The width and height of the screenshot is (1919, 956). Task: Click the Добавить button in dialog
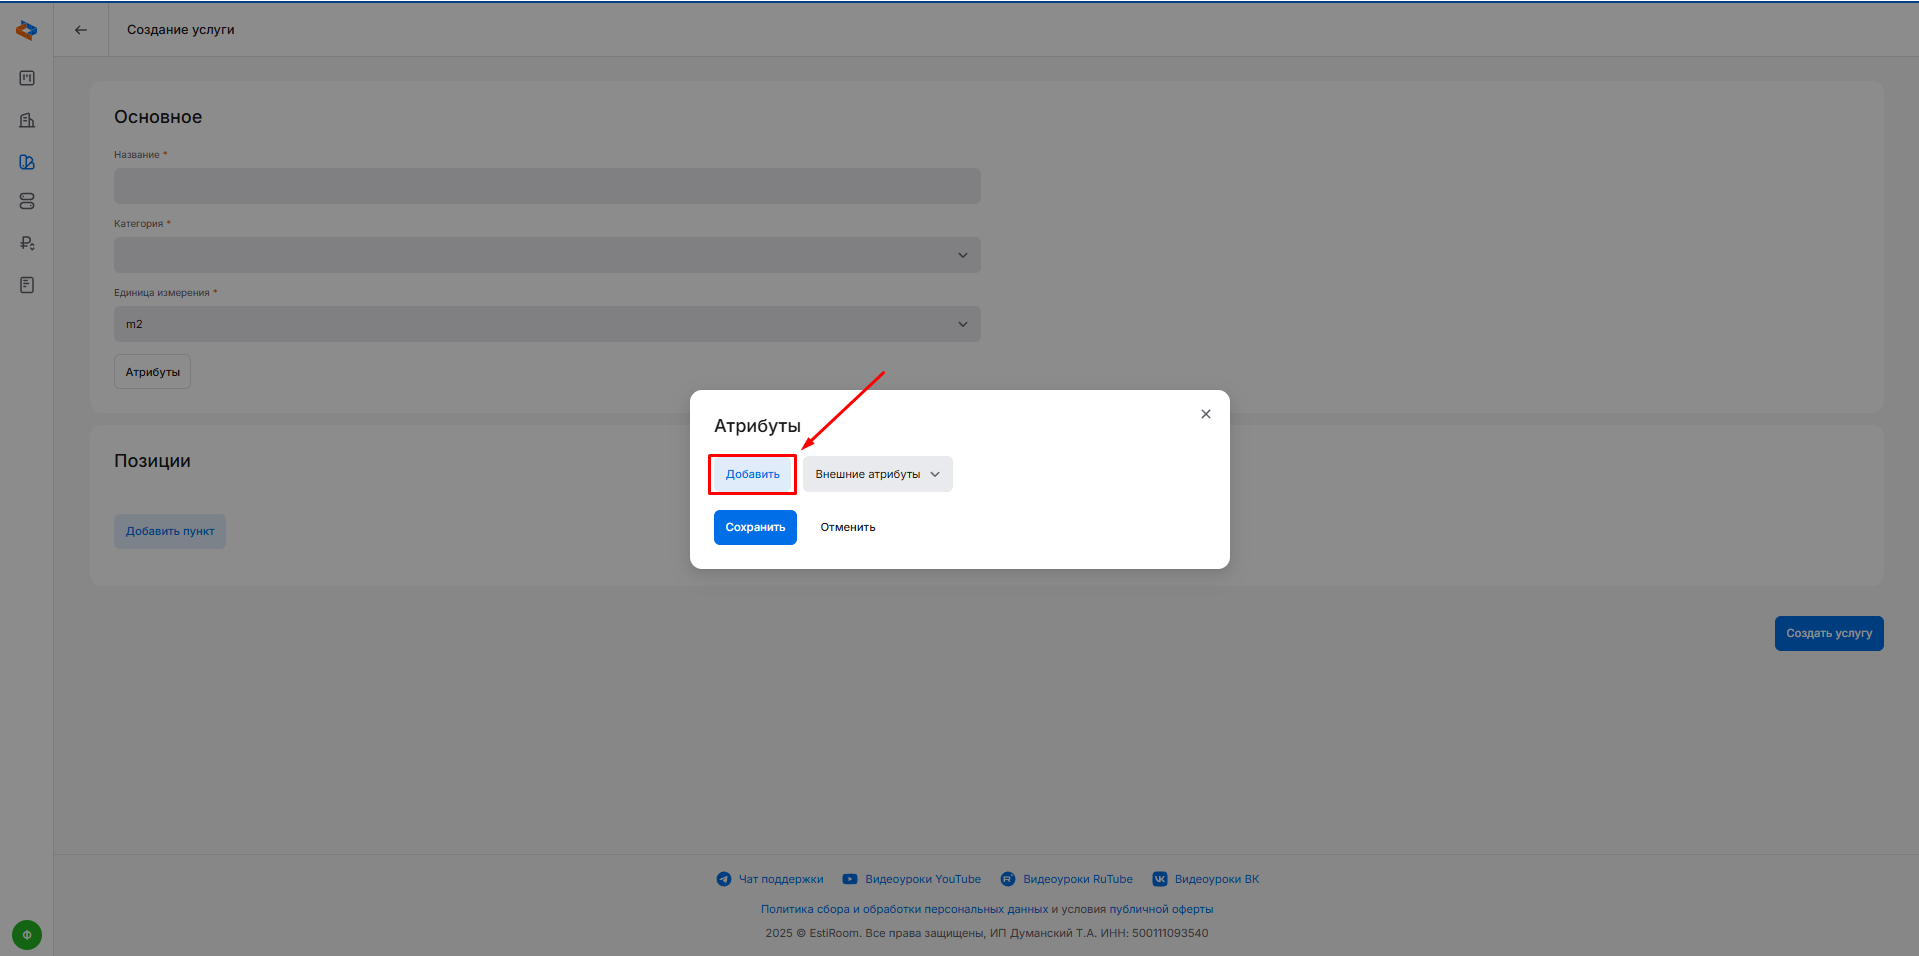[753, 474]
